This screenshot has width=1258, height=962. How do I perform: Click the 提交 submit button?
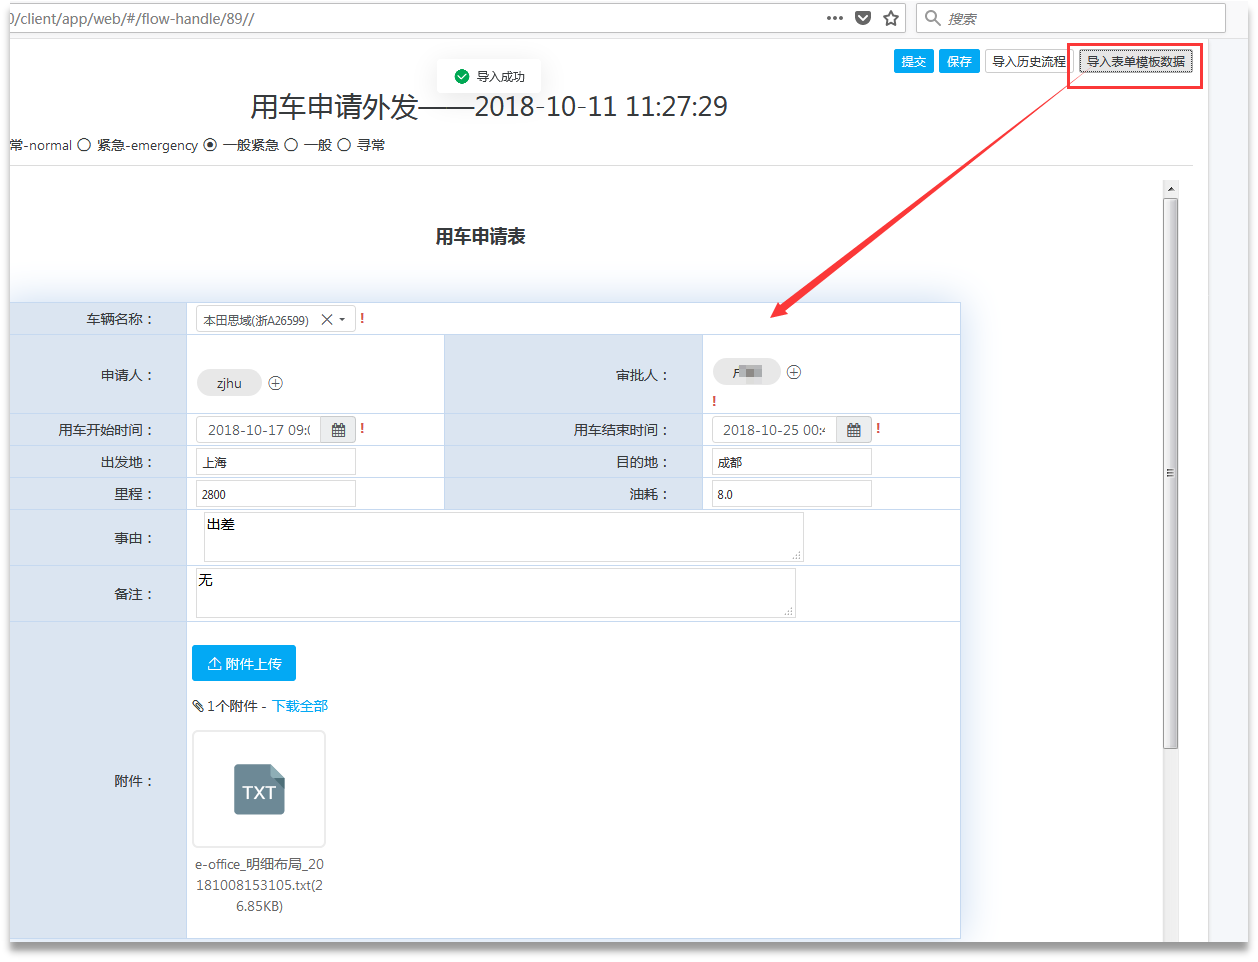pos(913,61)
